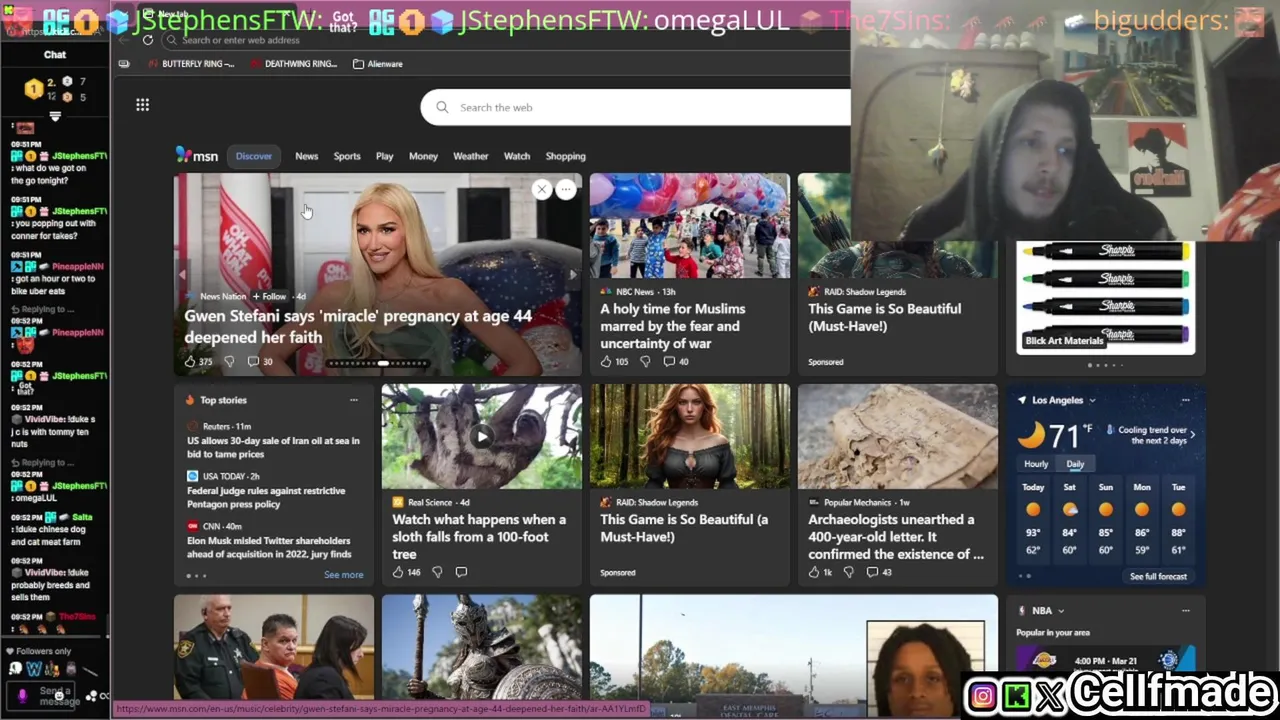Dislike the Muslims holy time article
Image resolution: width=1280 pixels, height=720 pixels.
pyautogui.click(x=645, y=361)
